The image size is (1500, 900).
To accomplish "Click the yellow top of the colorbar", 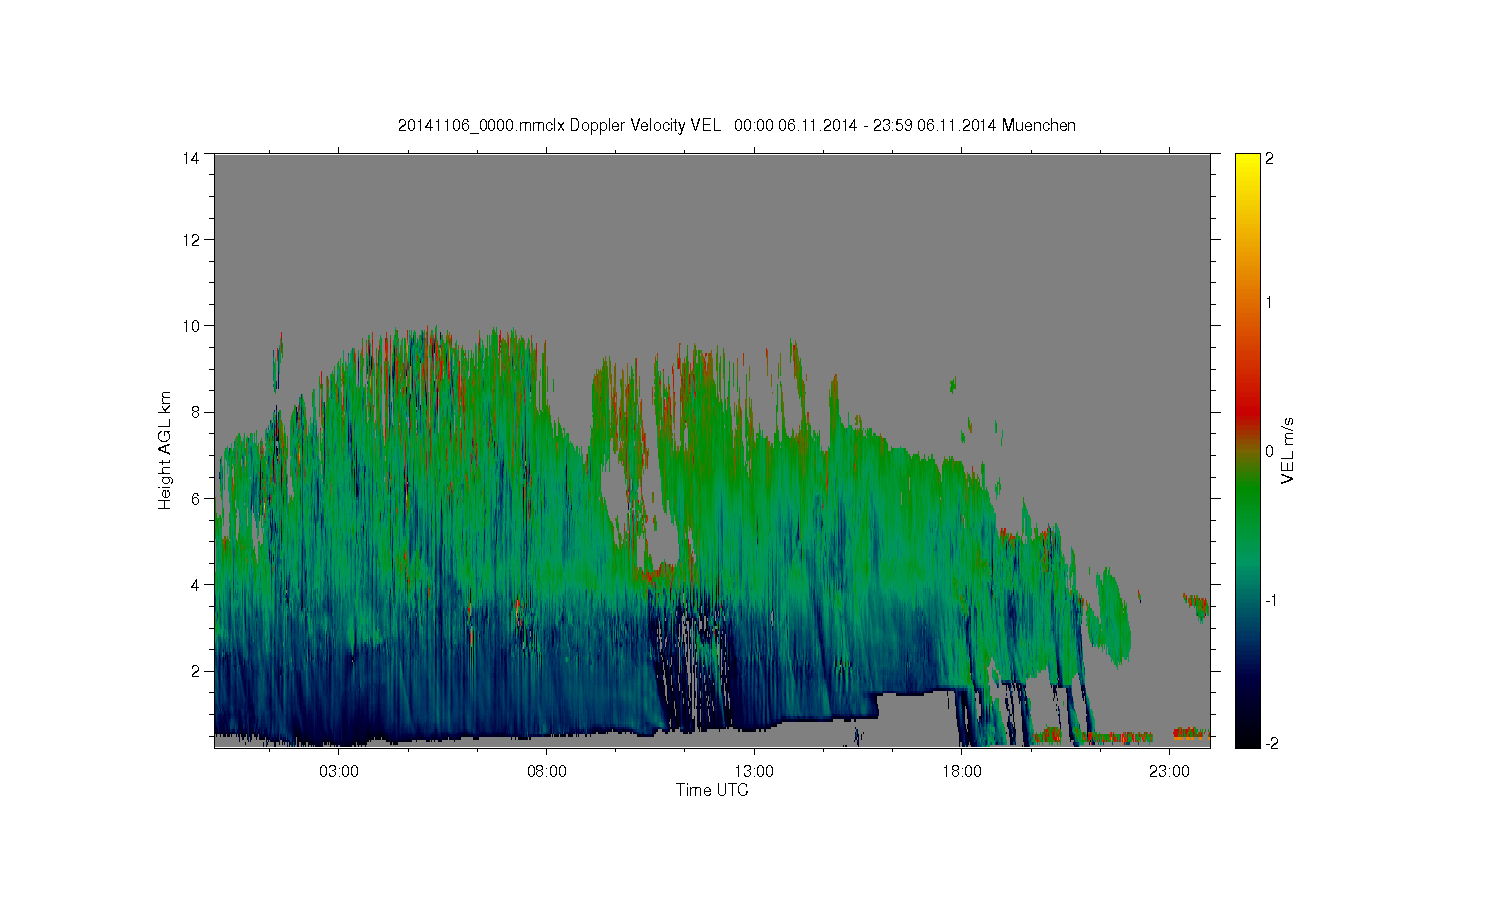I will (1247, 165).
